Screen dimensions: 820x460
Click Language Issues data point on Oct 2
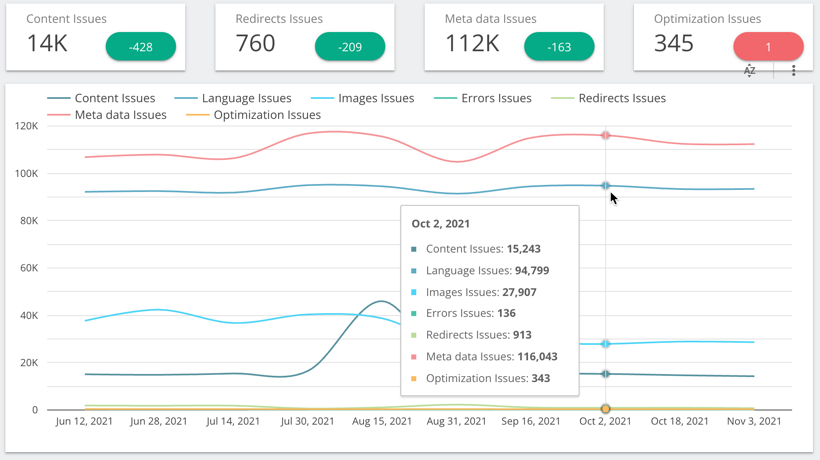point(605,186)
